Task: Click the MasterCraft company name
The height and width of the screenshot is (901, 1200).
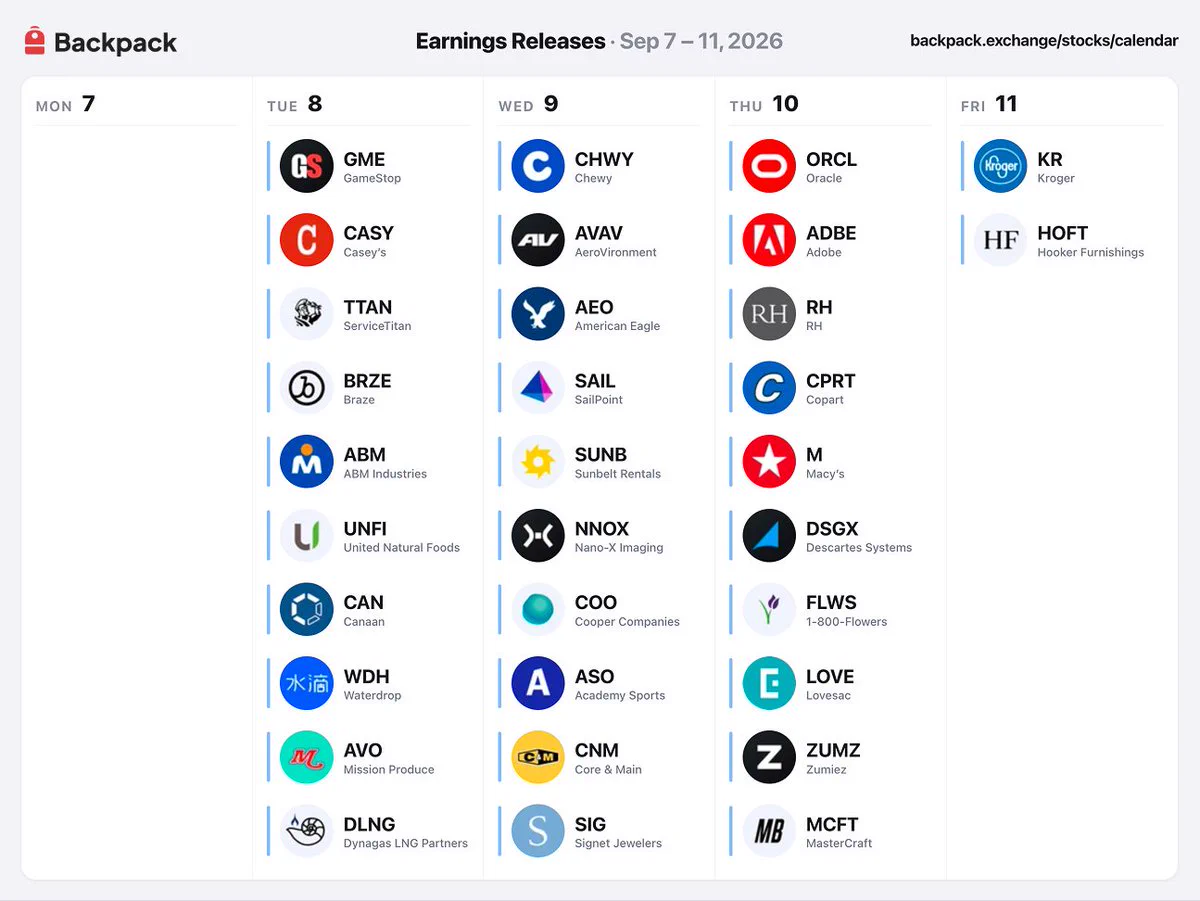Action: click(x=839, y=843)
